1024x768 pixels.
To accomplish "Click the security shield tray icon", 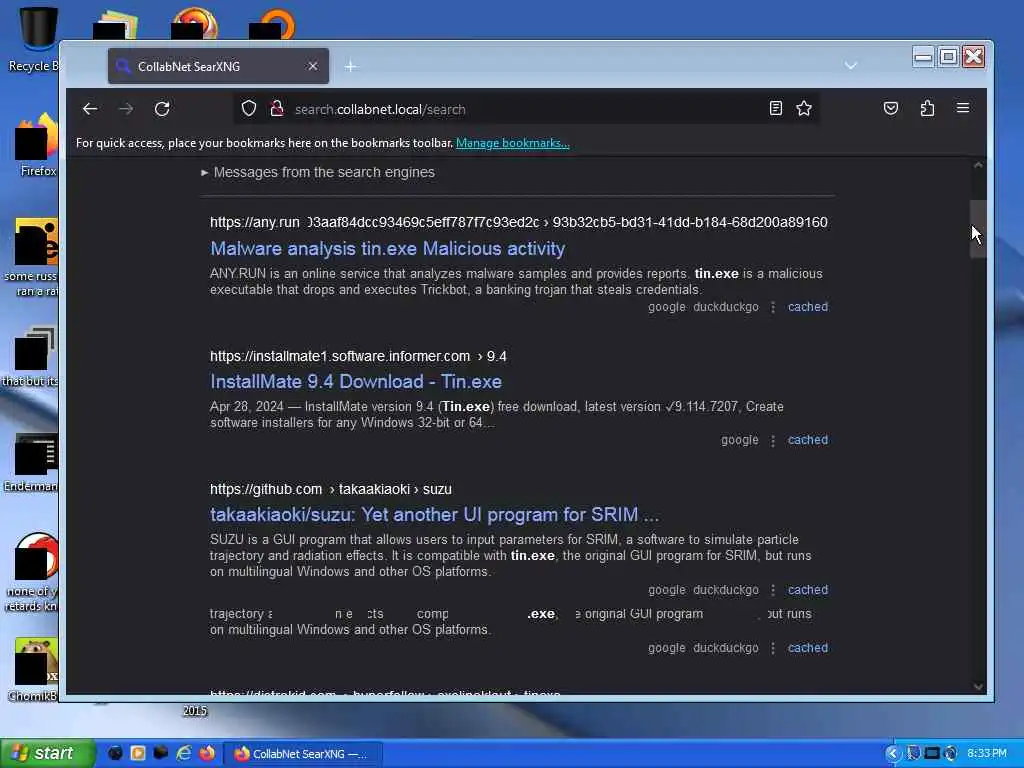I will click(913, 753).
